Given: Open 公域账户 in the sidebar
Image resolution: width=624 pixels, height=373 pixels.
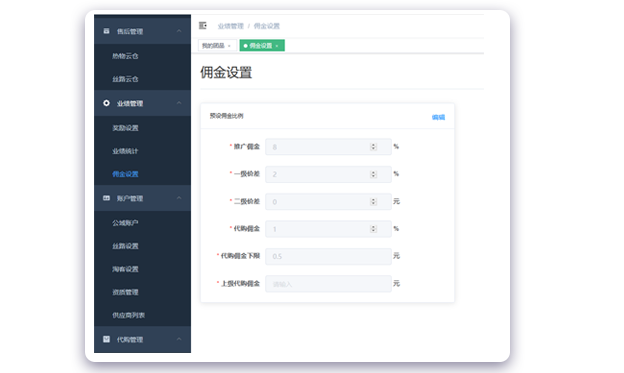Looking at the screenshot, I should point(125,223).
